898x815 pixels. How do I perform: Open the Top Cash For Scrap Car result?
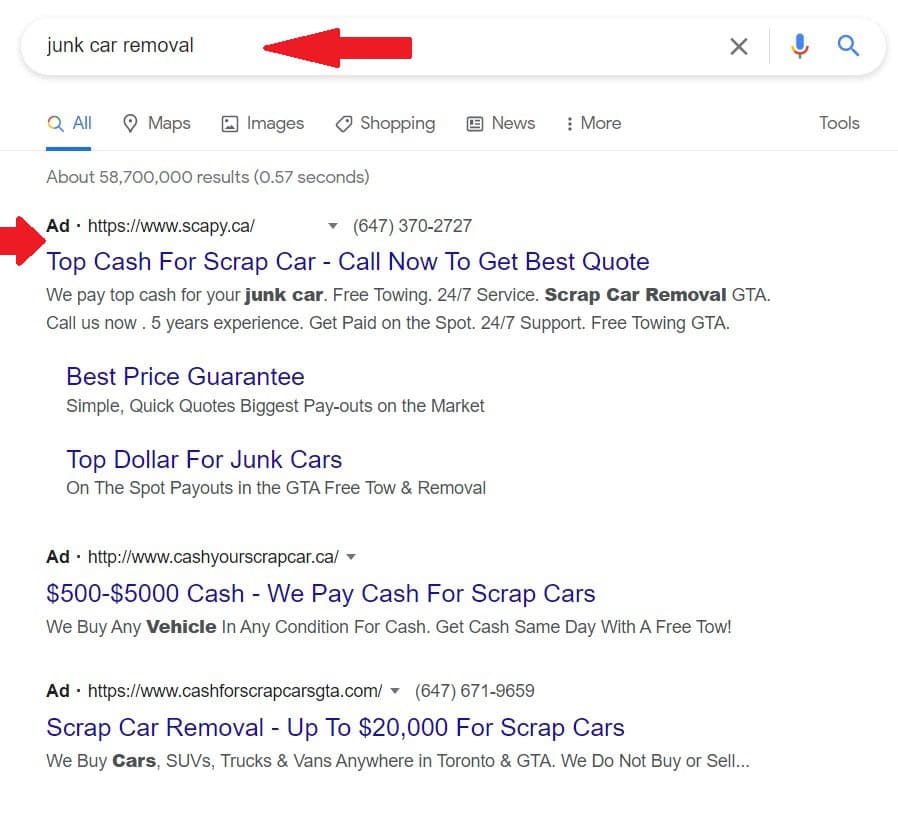tap(347, 261)
